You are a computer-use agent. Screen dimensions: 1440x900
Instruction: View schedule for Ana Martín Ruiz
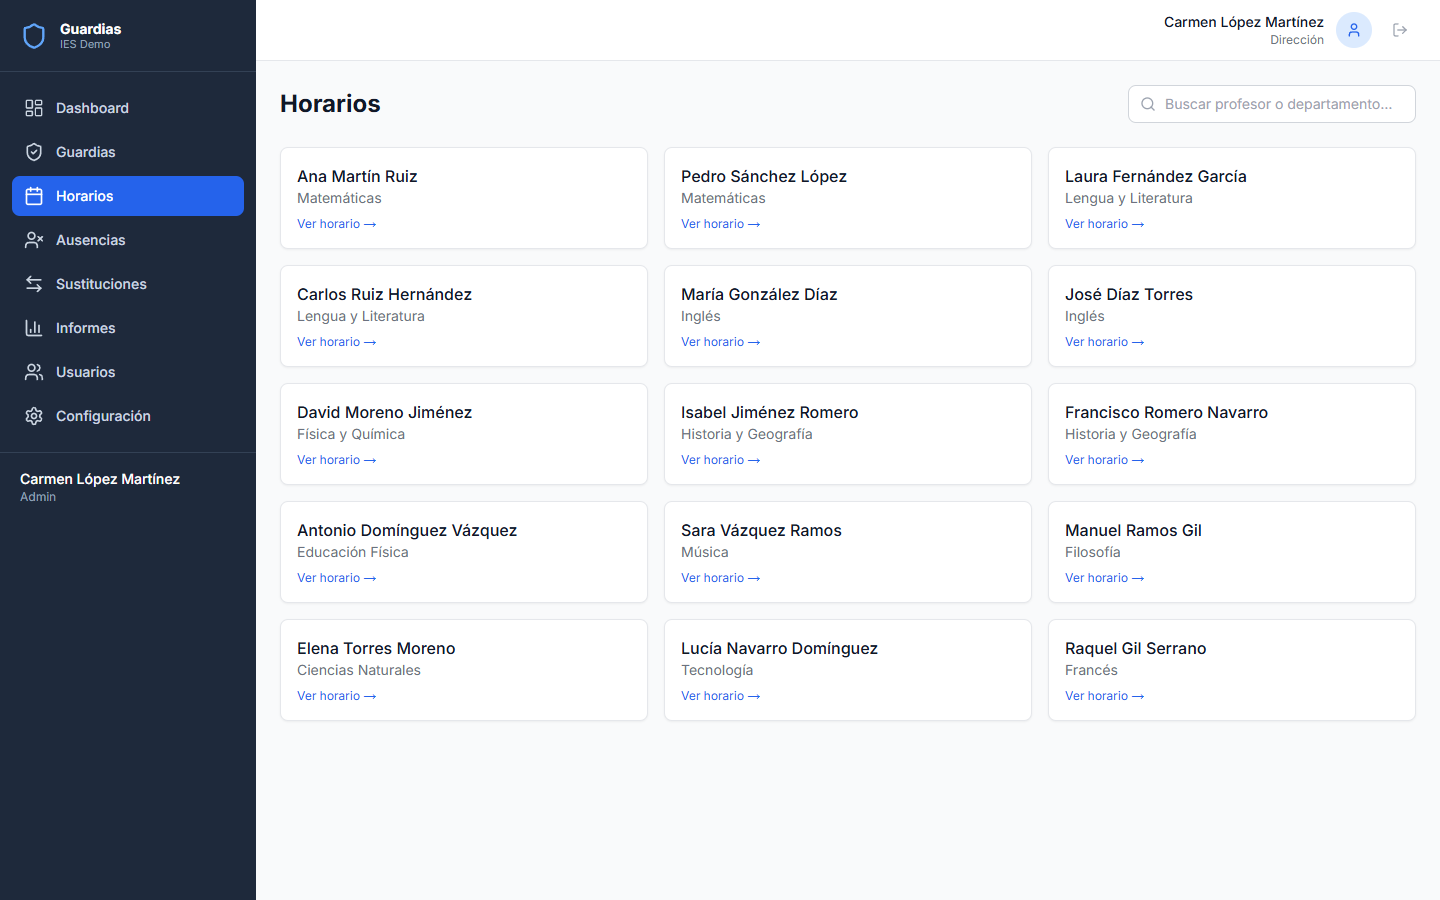(336, 224)
